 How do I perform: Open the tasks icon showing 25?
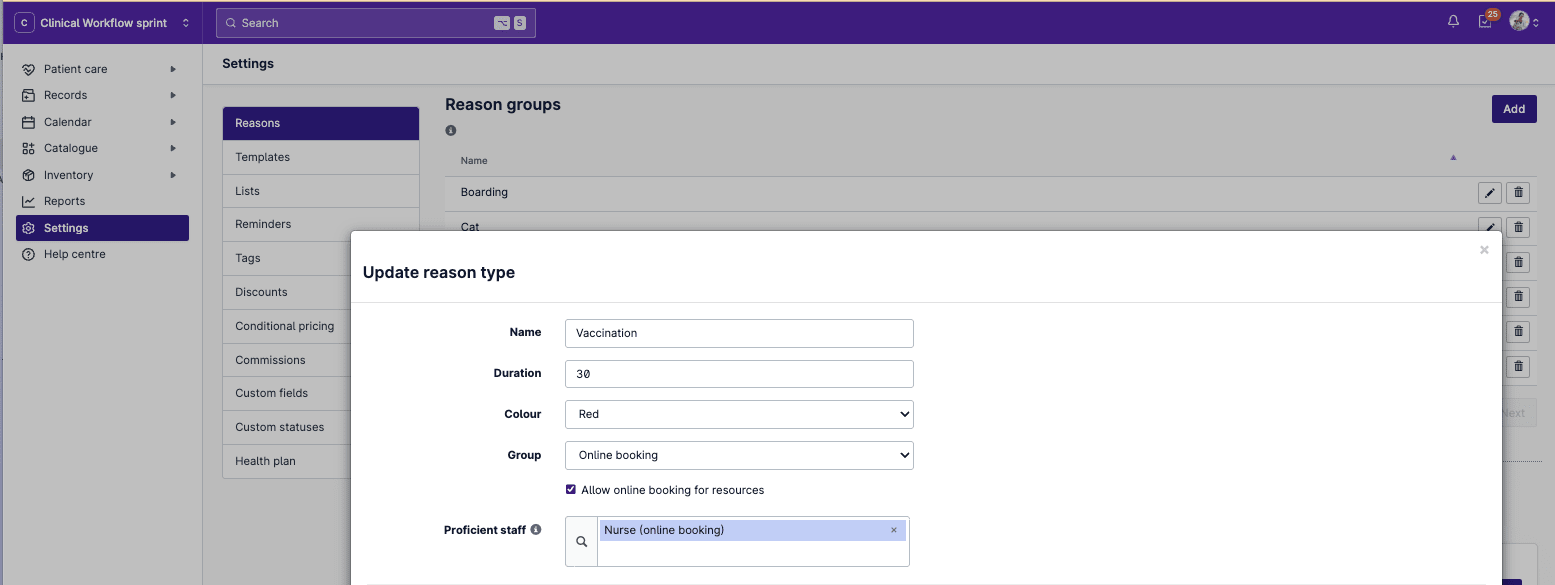tap(1485, 22)
